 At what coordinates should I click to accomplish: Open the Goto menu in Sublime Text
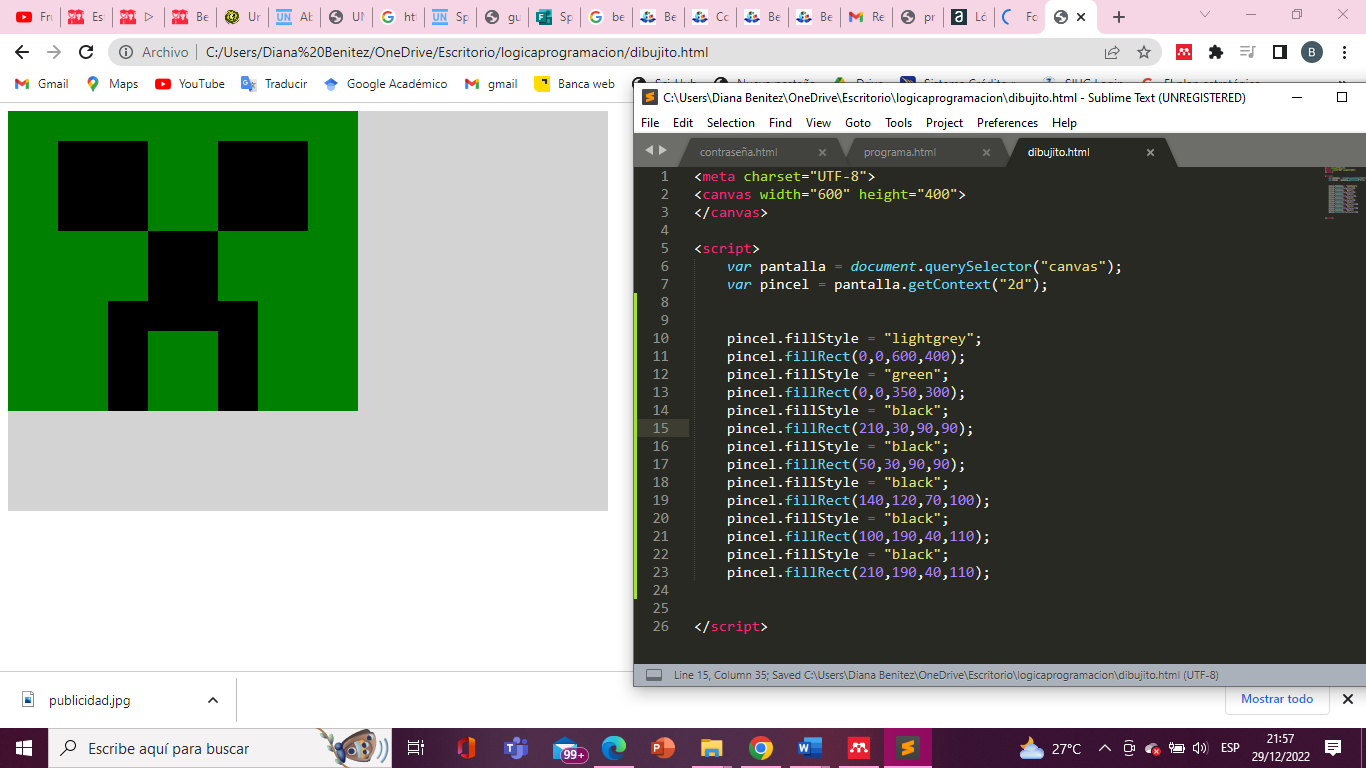pos(858,123)
